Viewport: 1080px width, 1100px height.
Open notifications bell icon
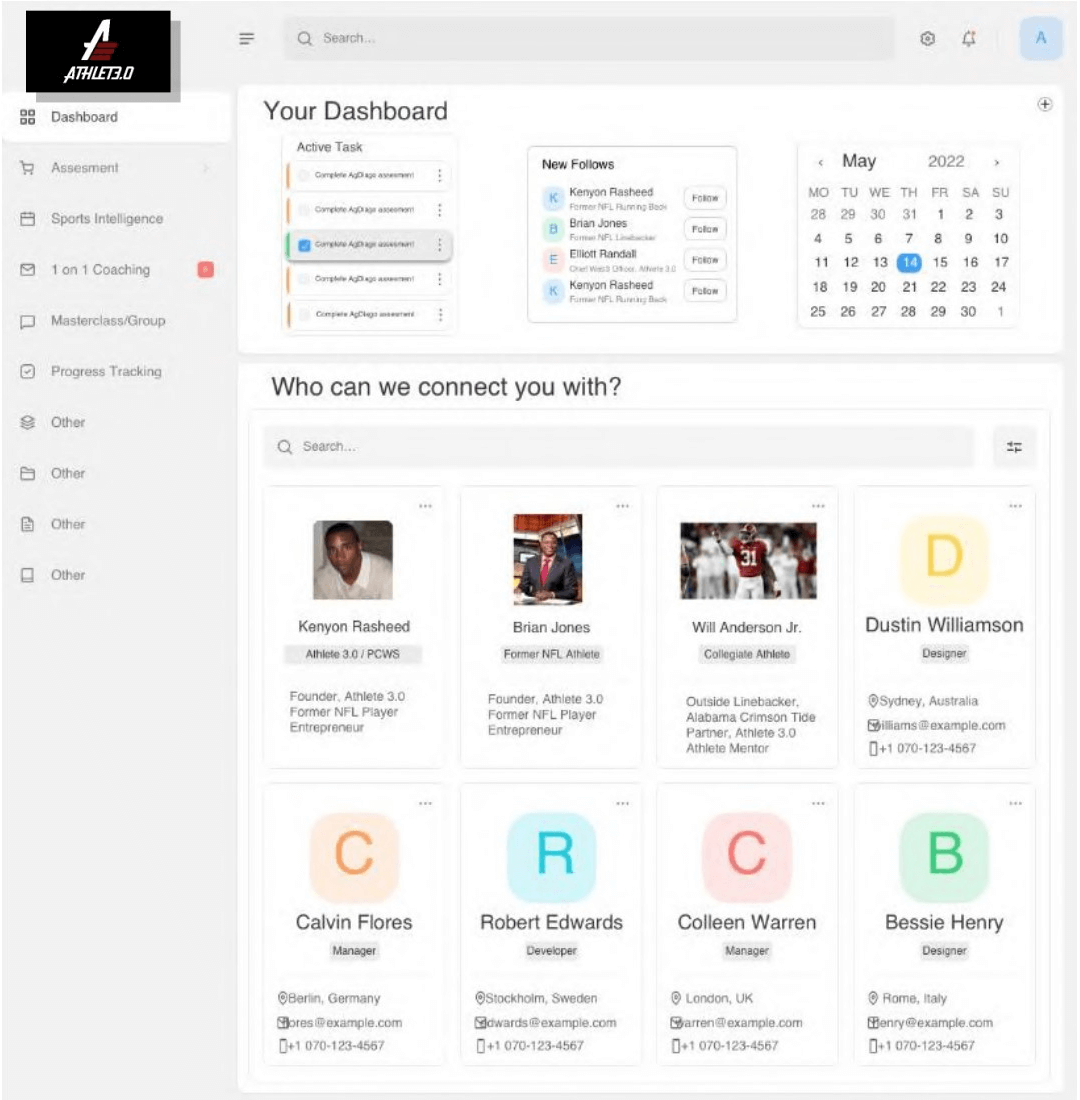(x=968, y=39)
